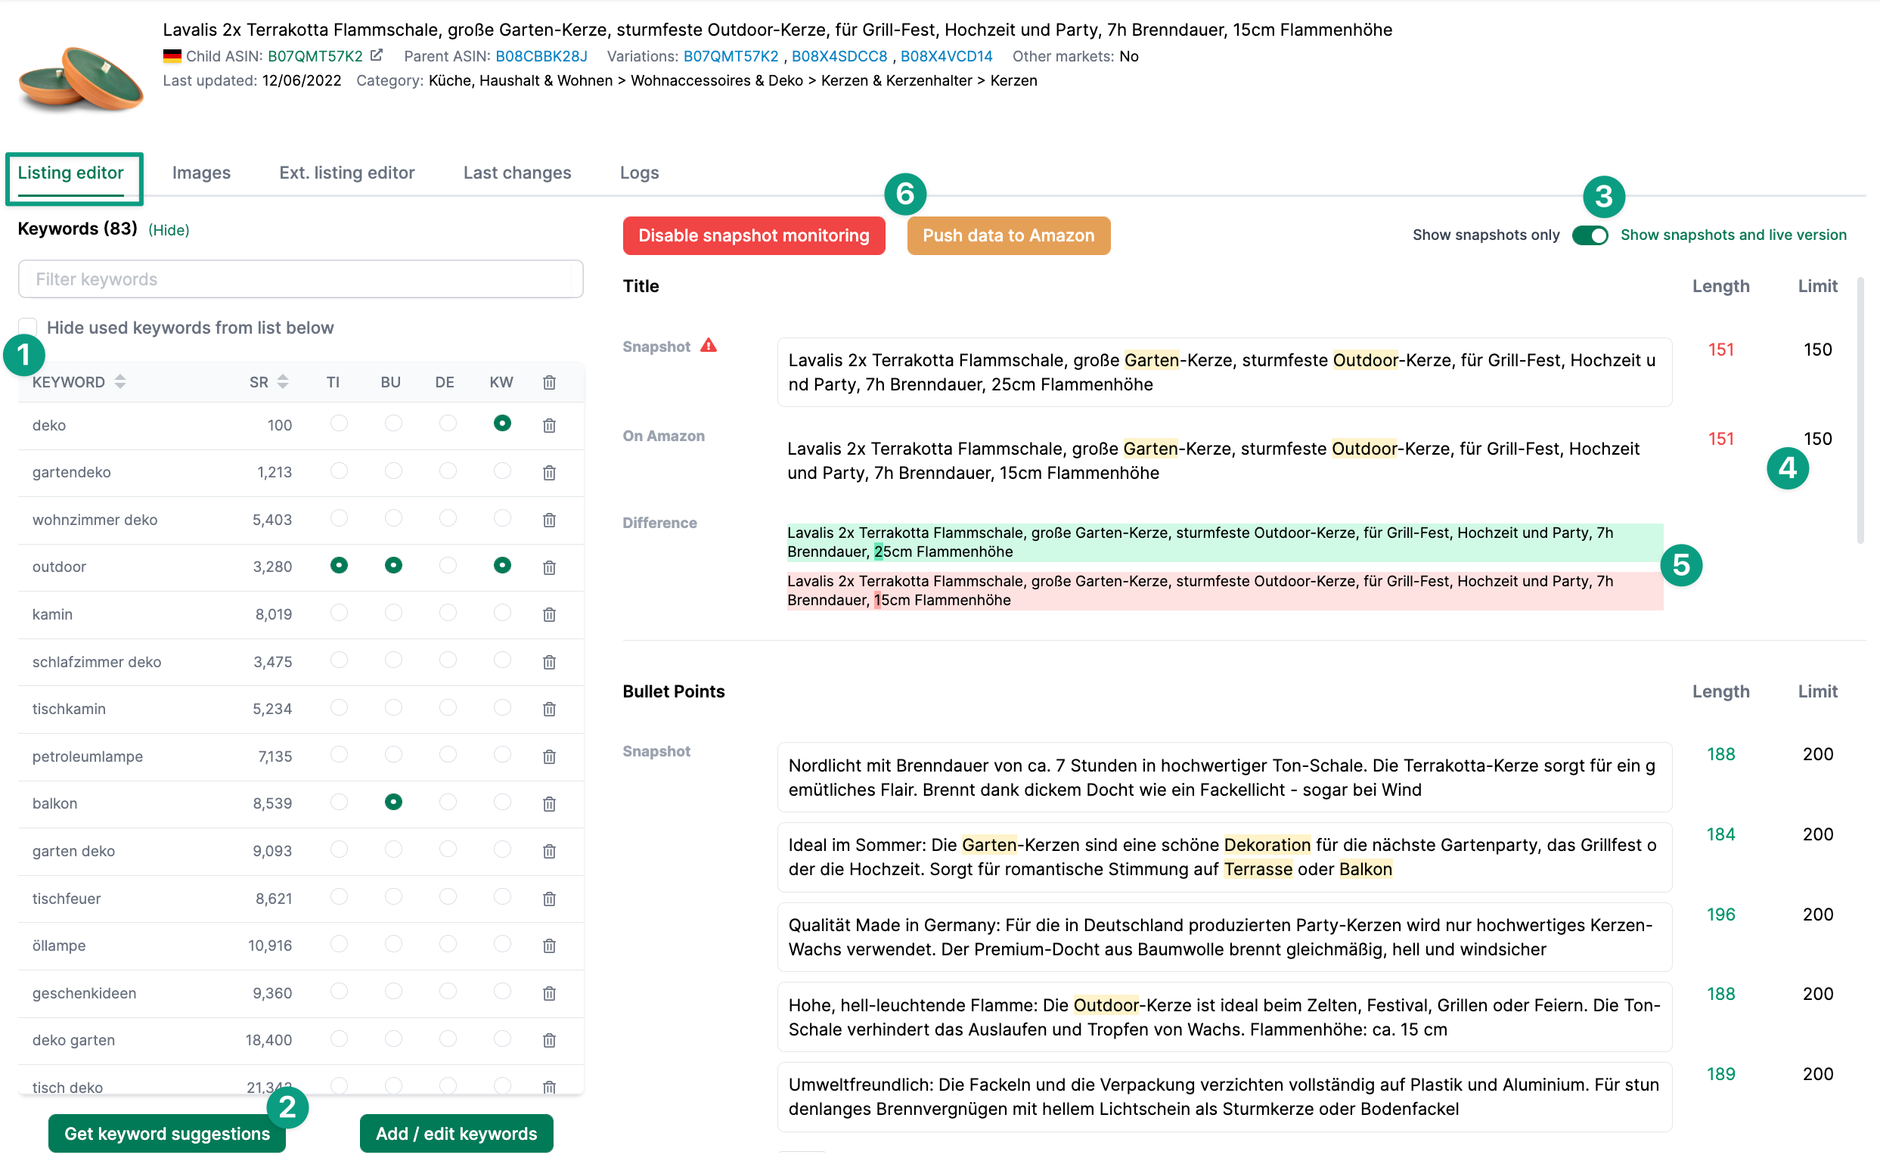Viewport: 1880px width, 1165px height.
Task: Delete the garten deko keyword
Action: (x=549, y=851)
